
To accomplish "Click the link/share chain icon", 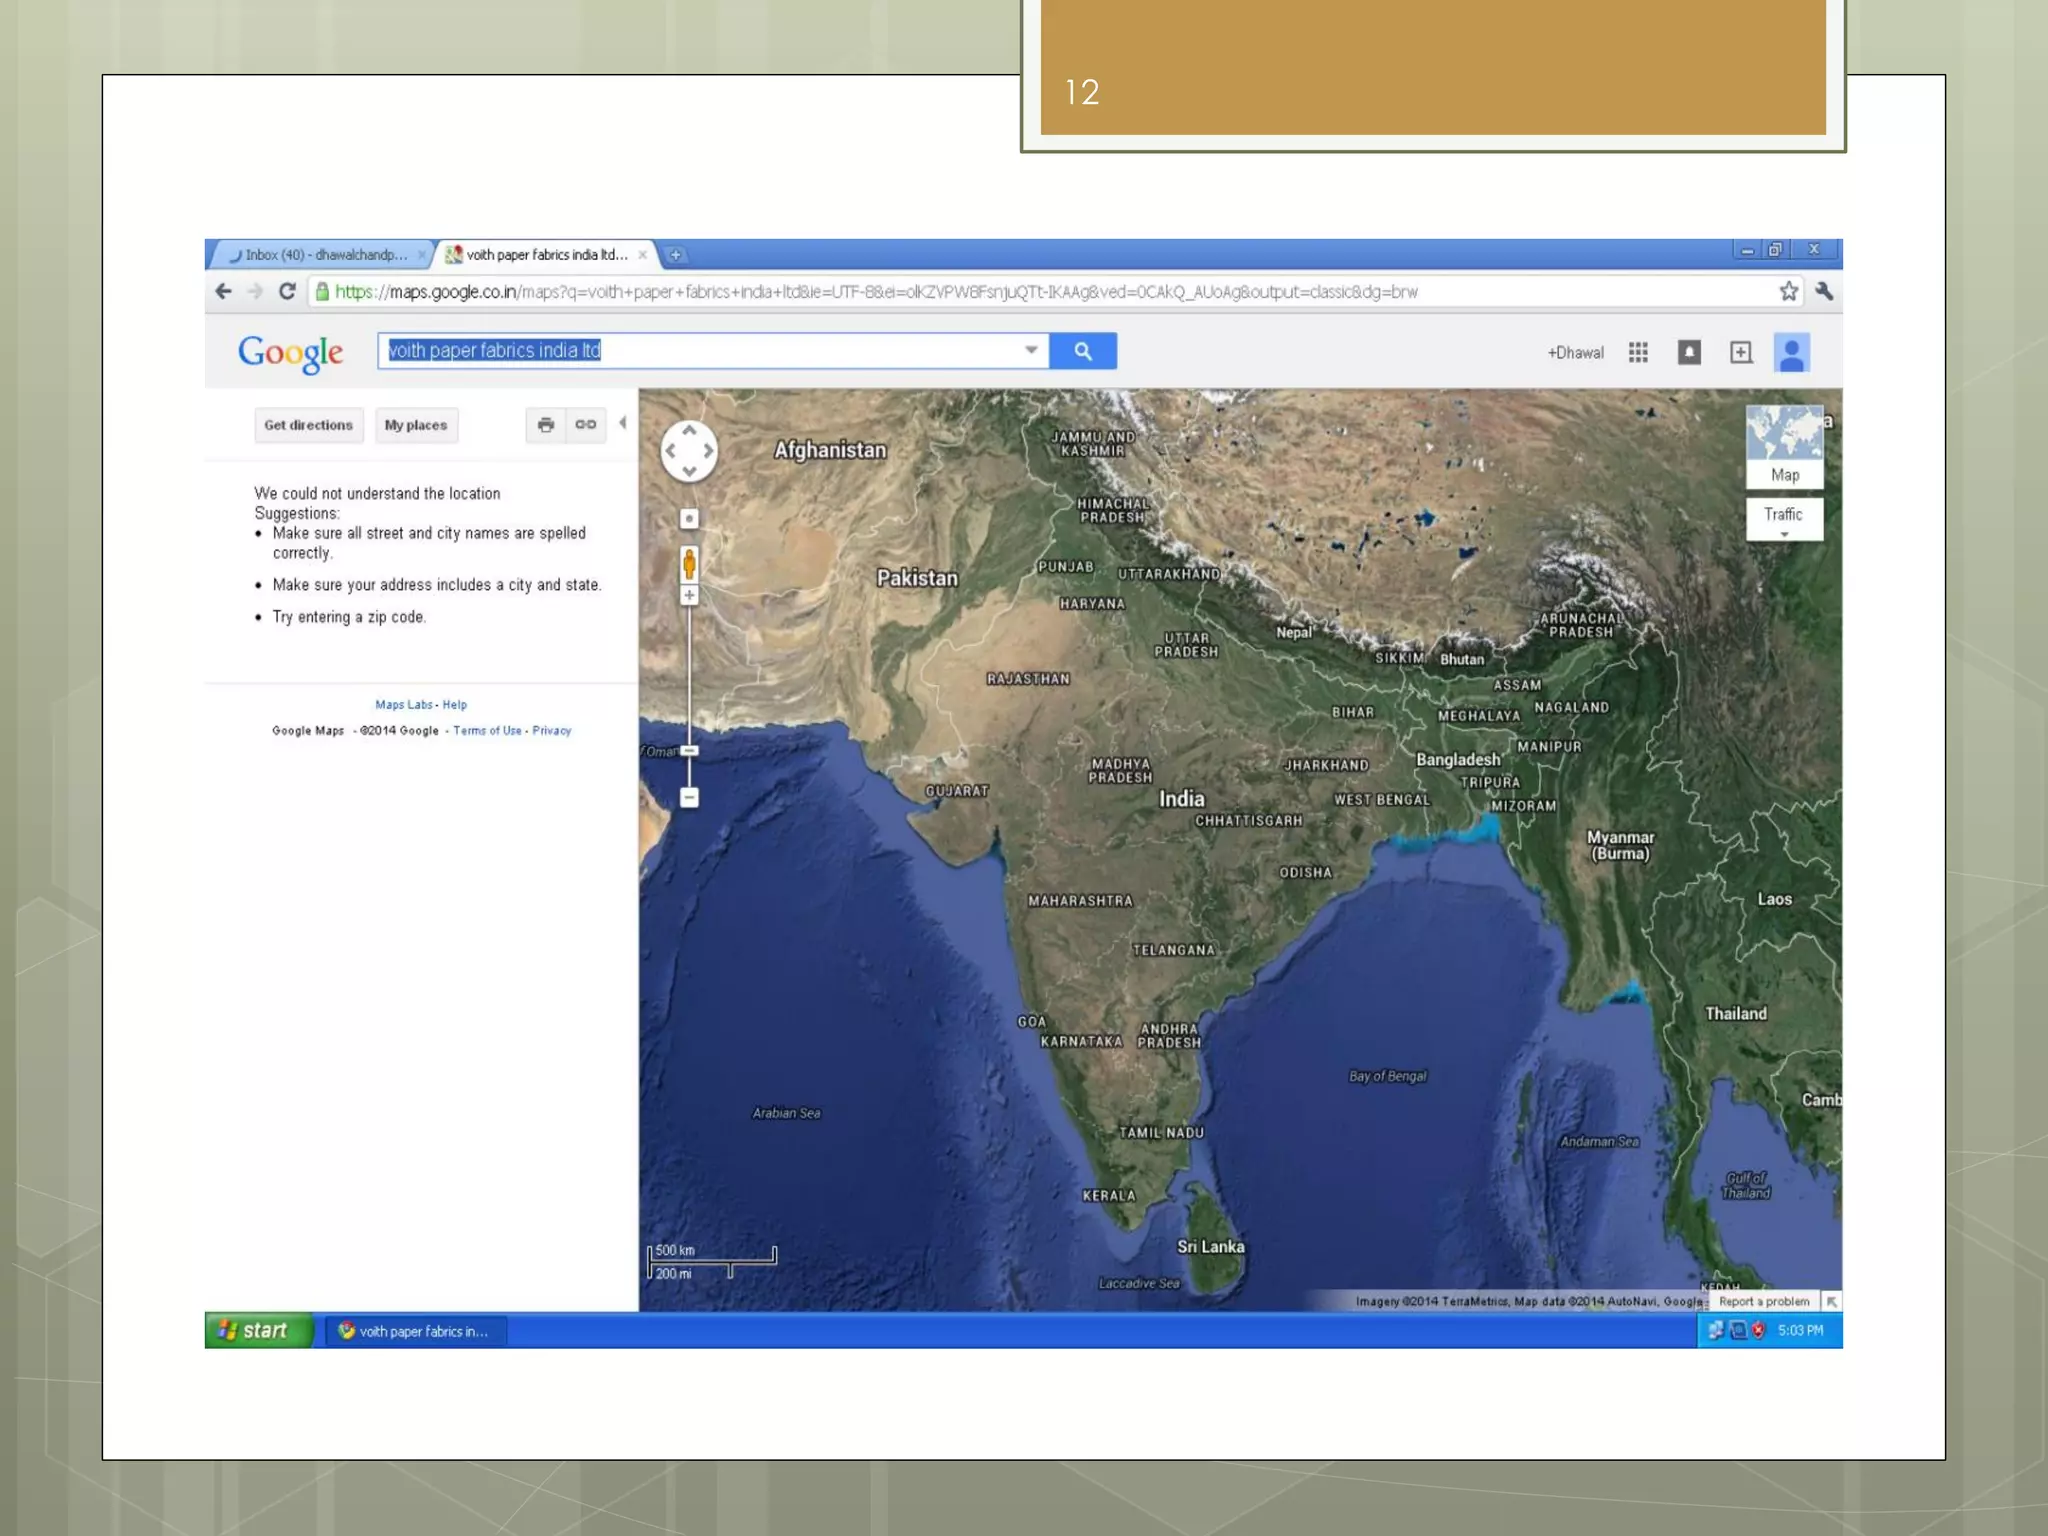I will [x=586, y=425].
